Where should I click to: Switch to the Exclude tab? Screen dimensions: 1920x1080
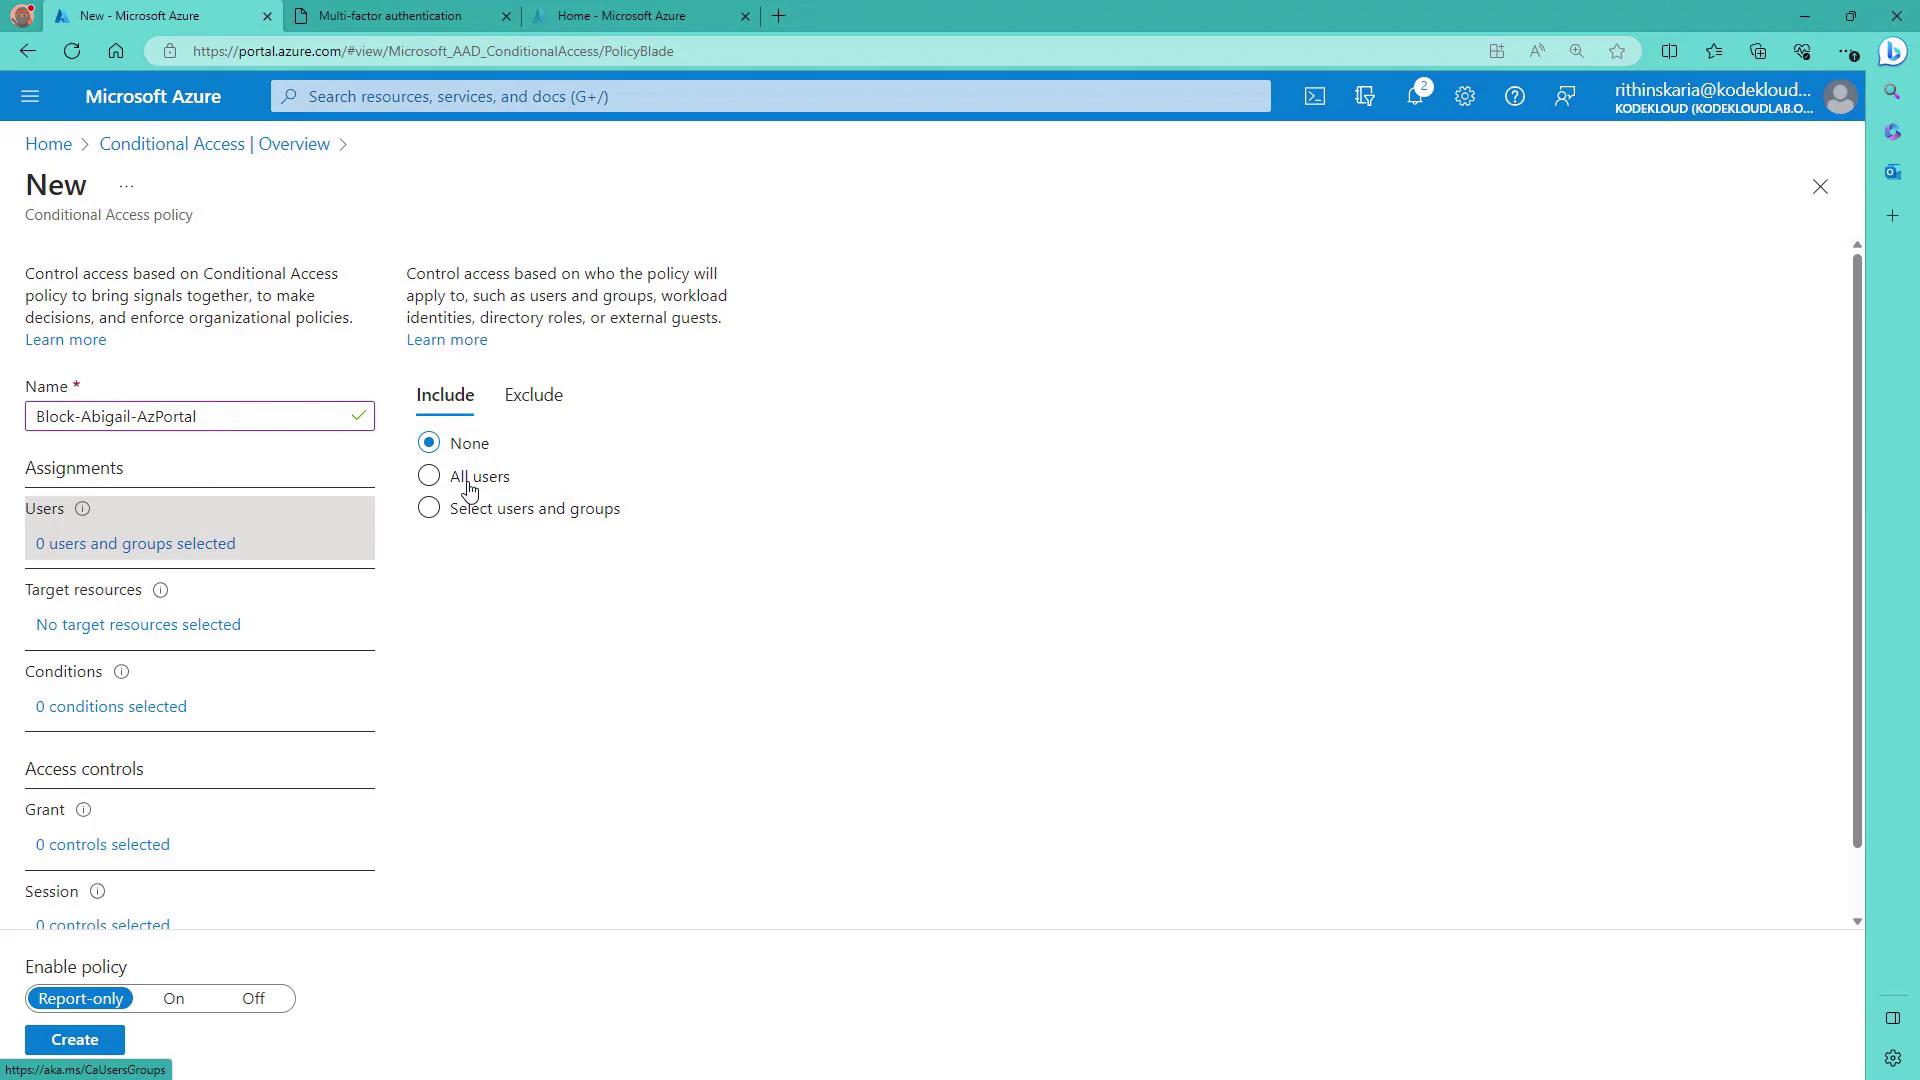[533, 395]
